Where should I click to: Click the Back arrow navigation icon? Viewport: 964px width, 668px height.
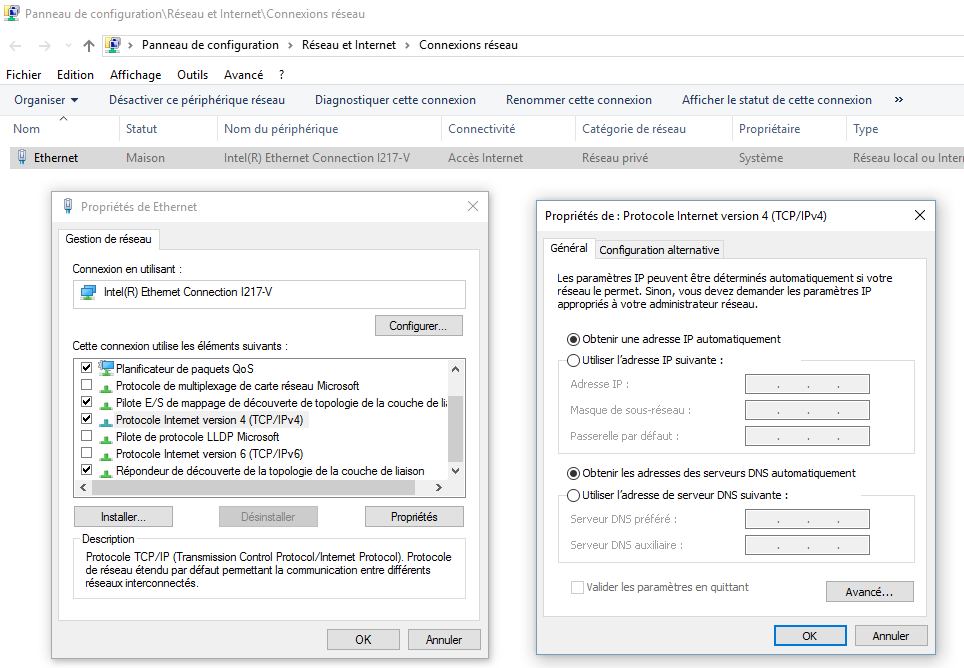pyautogui.click(x=16, y=46)
